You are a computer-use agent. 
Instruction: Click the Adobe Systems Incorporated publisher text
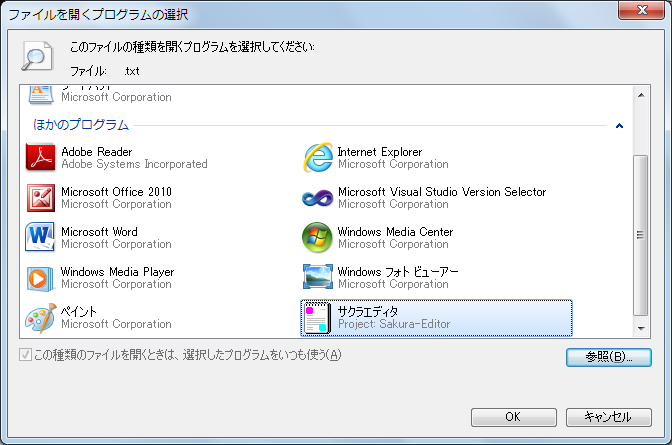pyautogui.click(x=134, y=164)
